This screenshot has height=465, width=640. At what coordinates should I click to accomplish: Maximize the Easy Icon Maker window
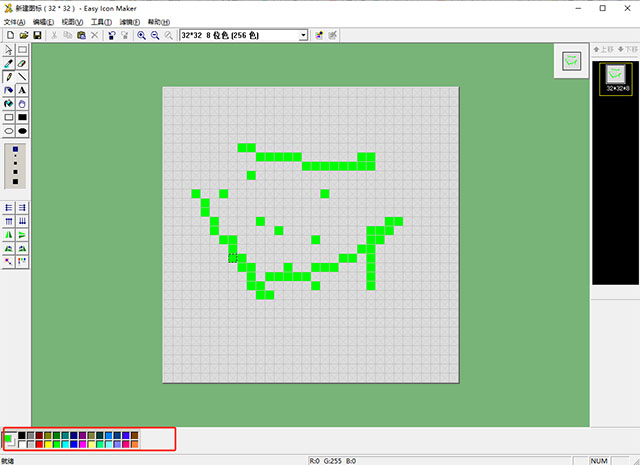point(602,8)
